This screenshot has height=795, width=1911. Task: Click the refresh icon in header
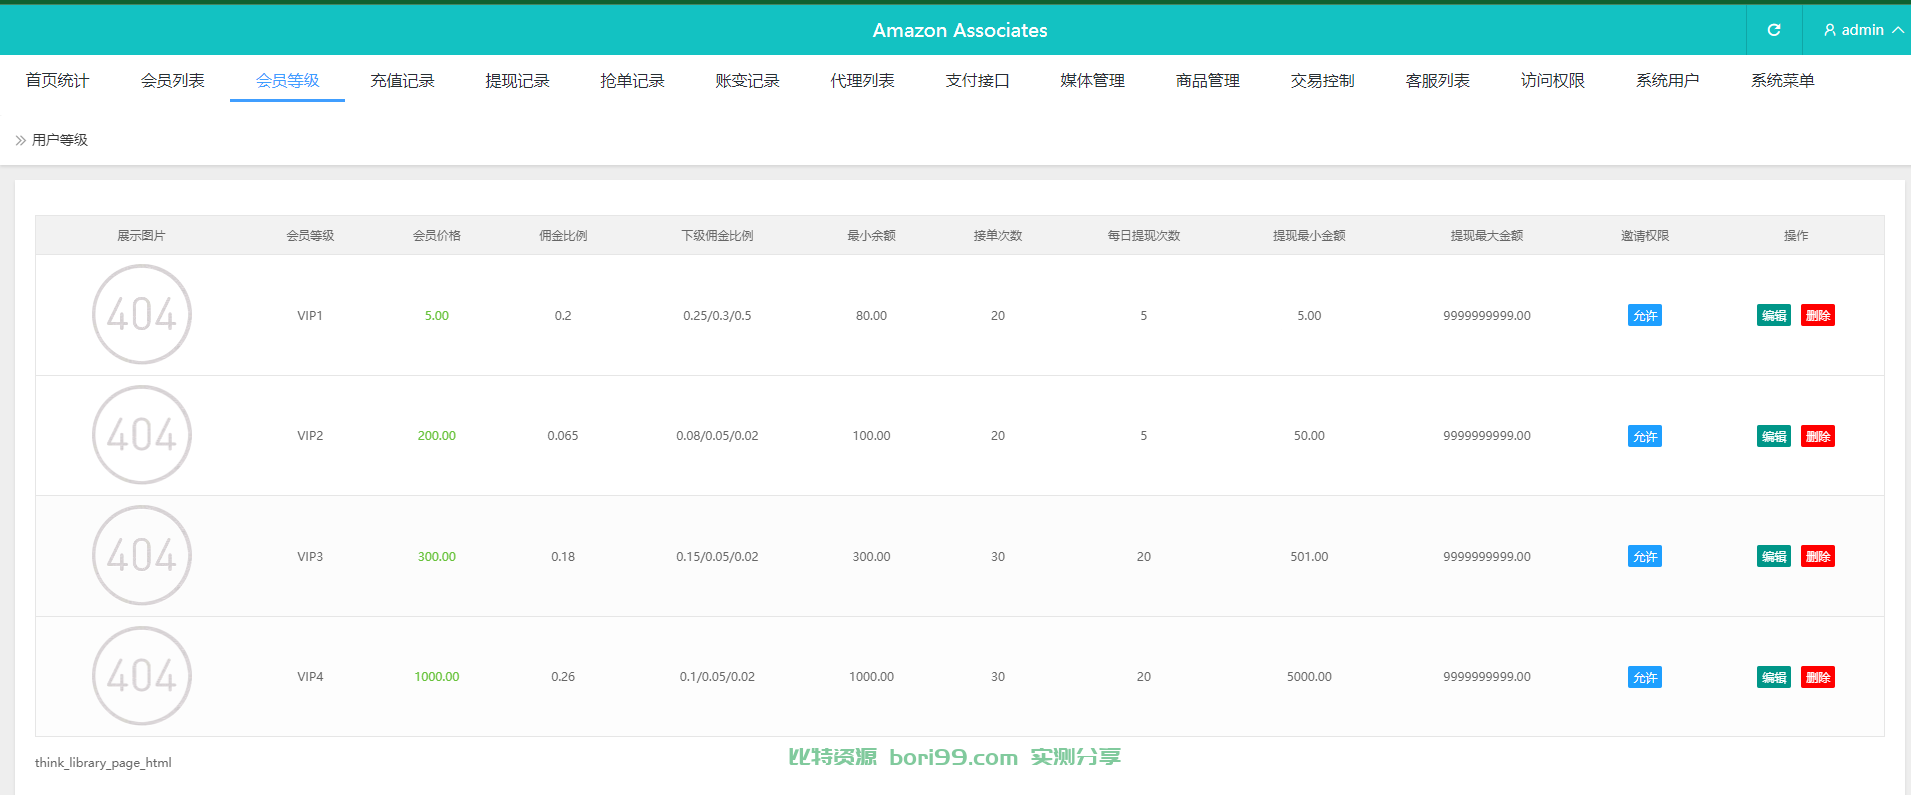[x=1773, y=30]
